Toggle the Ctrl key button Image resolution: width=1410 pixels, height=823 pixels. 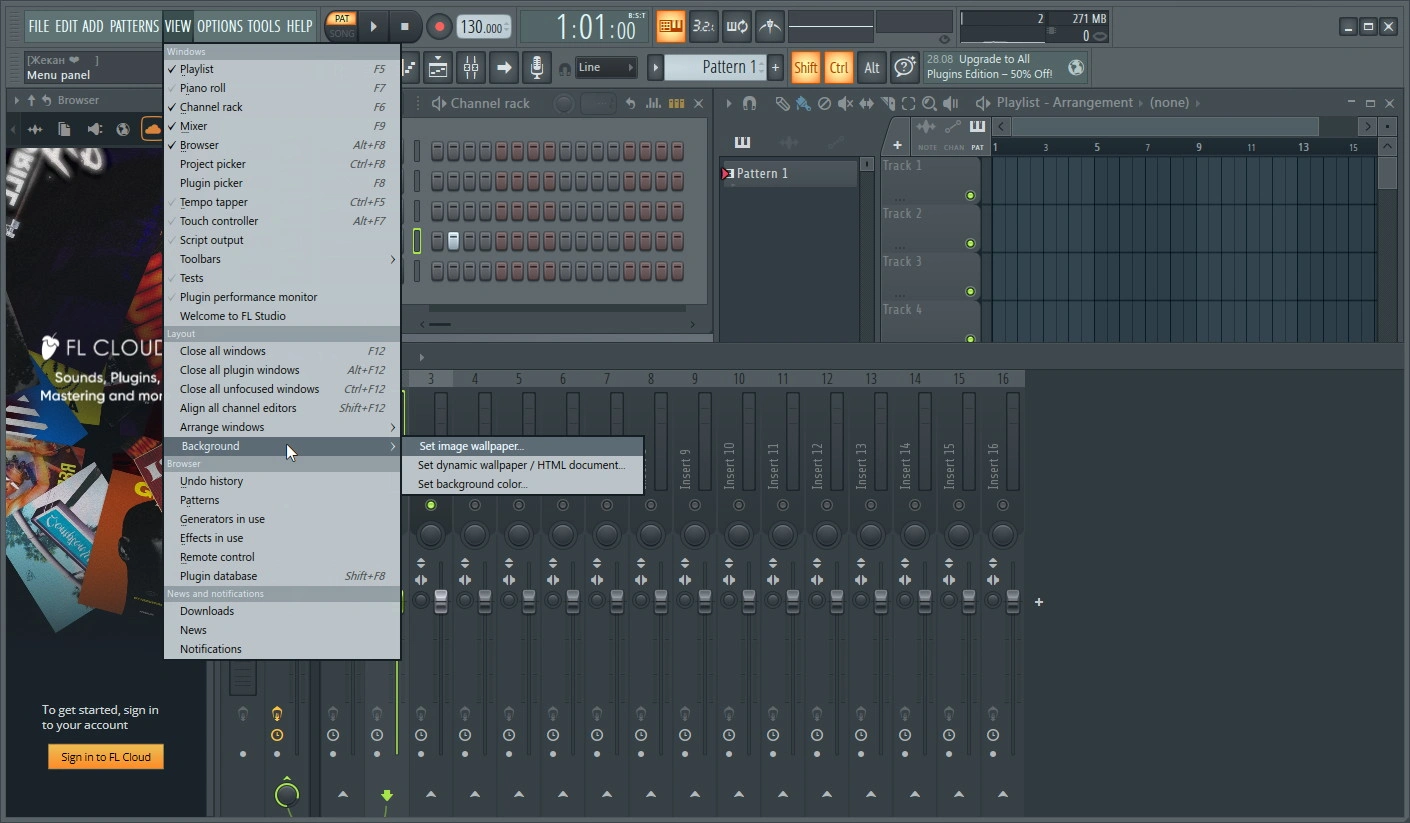click(x=839, y=68)
